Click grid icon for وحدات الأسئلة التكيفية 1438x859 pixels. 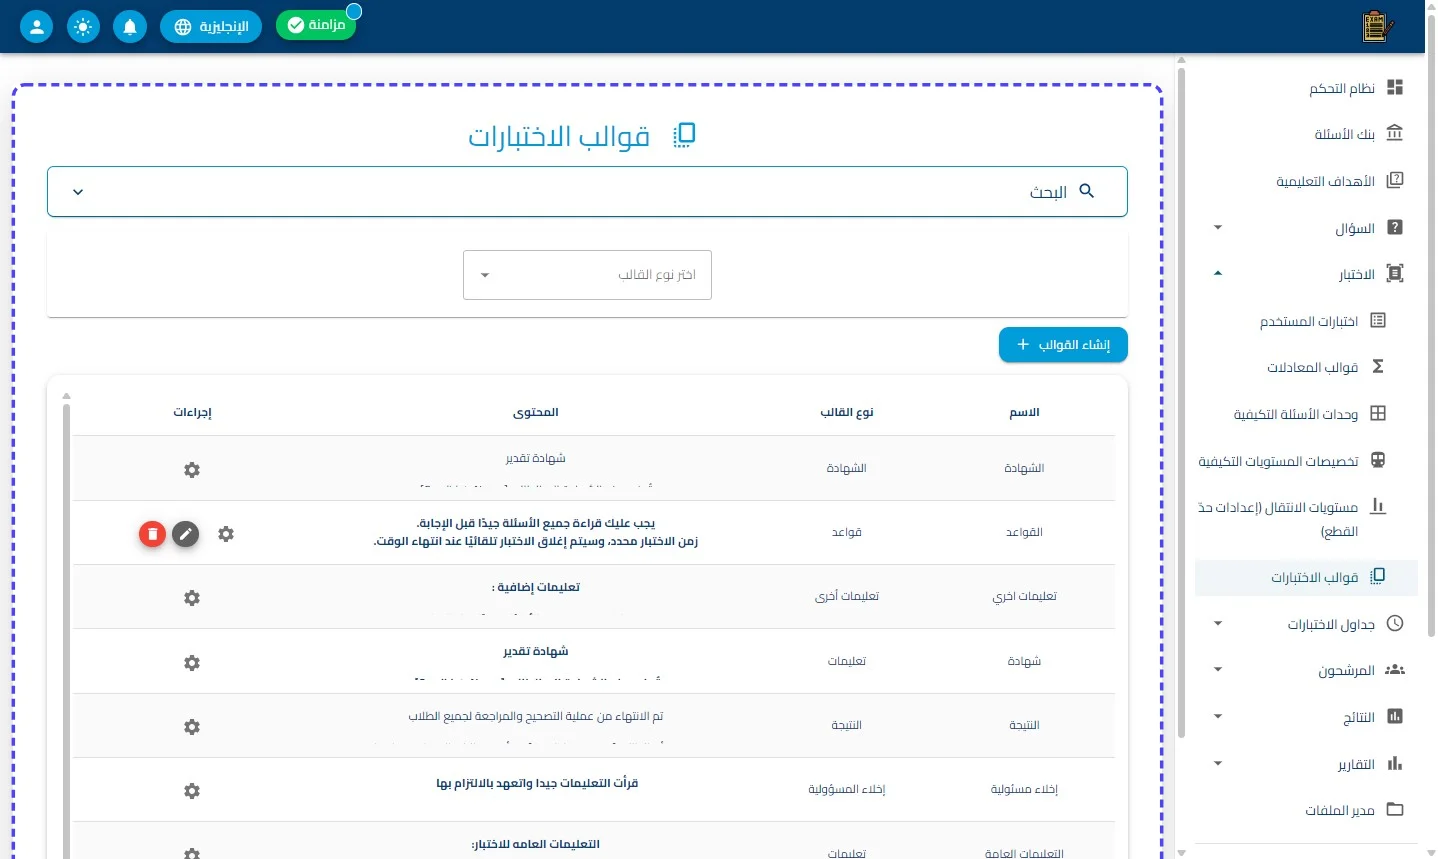(1378, 413)
